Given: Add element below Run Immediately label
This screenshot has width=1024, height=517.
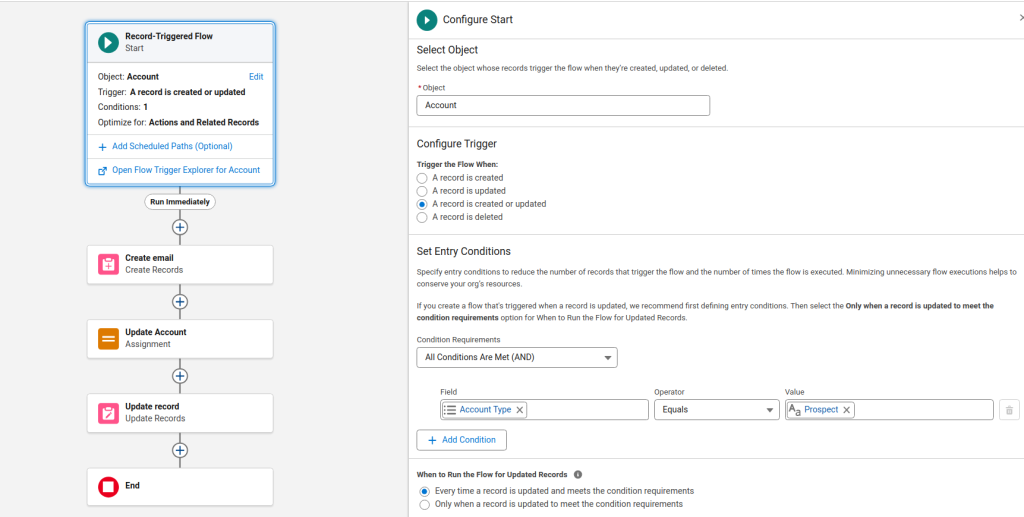Looking at the screenshot, I should 180,227.
